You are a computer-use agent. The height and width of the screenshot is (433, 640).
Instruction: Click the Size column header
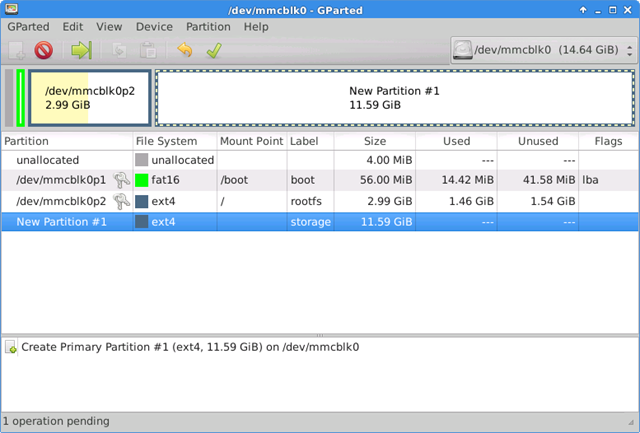pos(375,141)
